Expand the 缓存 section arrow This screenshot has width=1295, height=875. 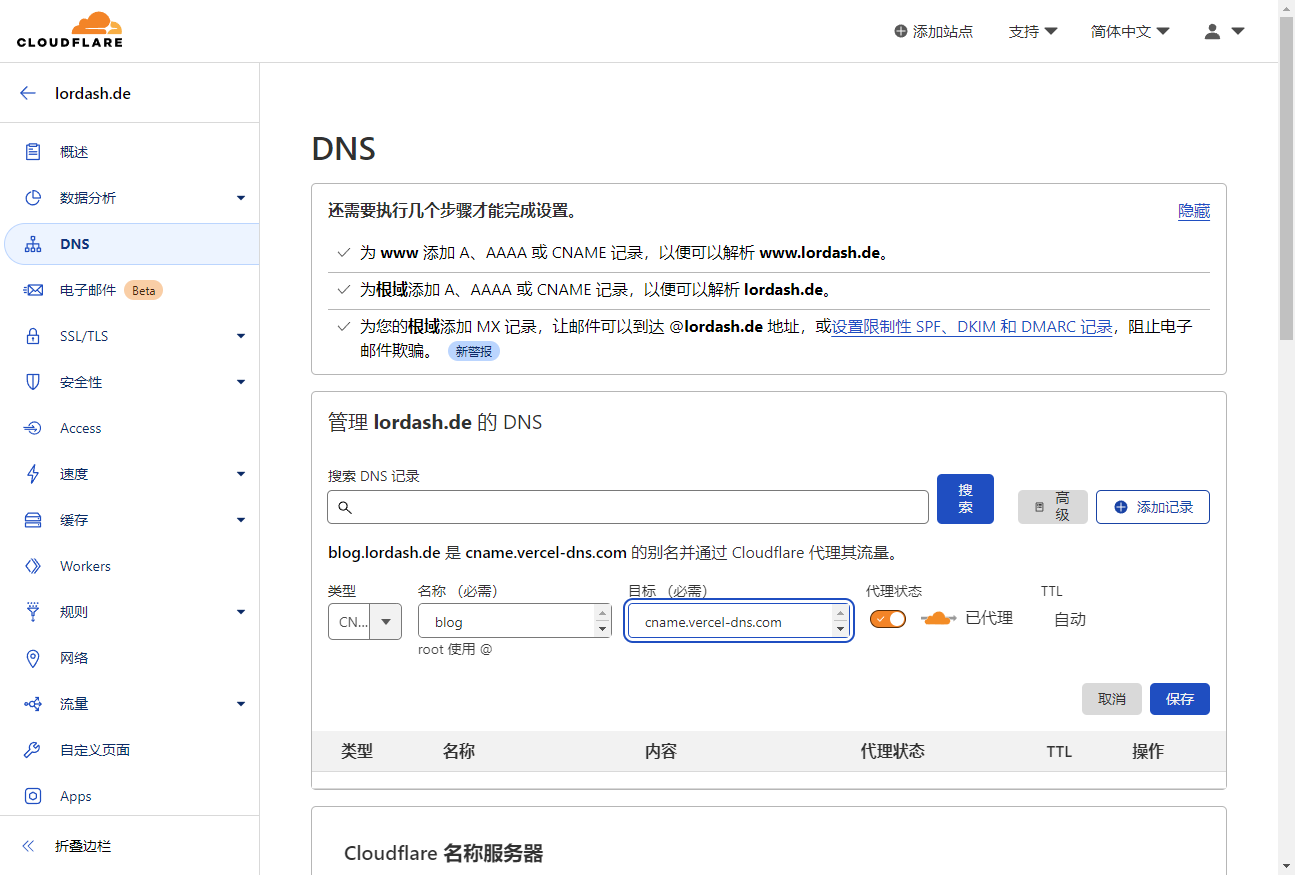(x=241, y=520)
